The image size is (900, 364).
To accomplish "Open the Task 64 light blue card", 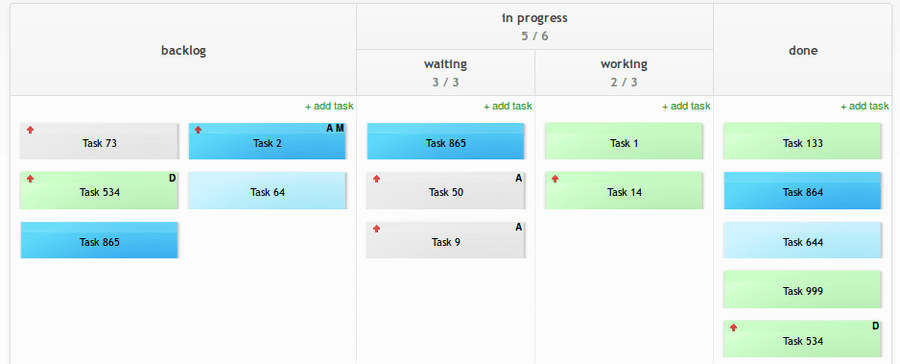I will tap(267, 191).
